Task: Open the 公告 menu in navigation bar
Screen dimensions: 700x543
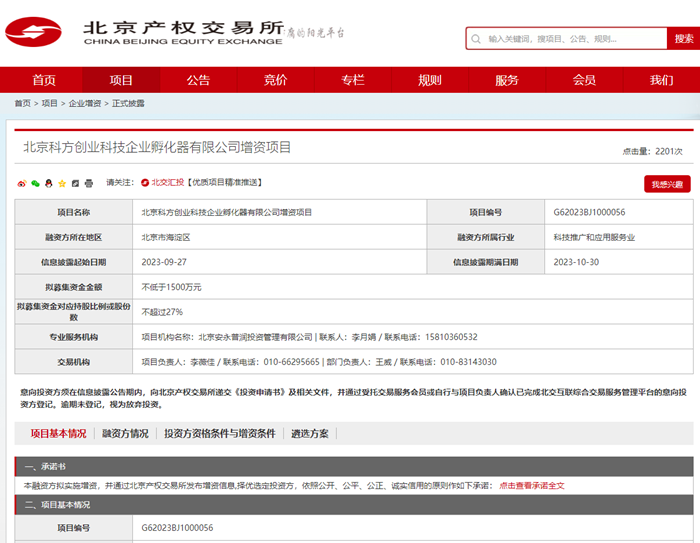Action: point(198,80)
